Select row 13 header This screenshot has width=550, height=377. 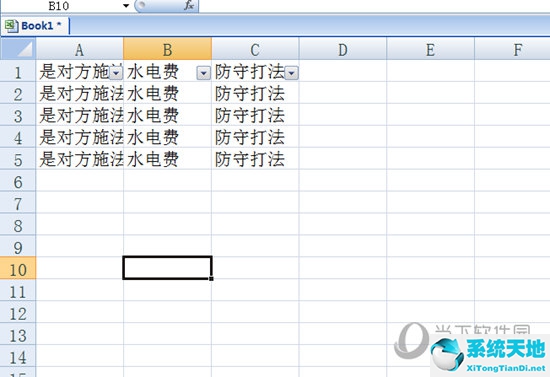[18, 334]
